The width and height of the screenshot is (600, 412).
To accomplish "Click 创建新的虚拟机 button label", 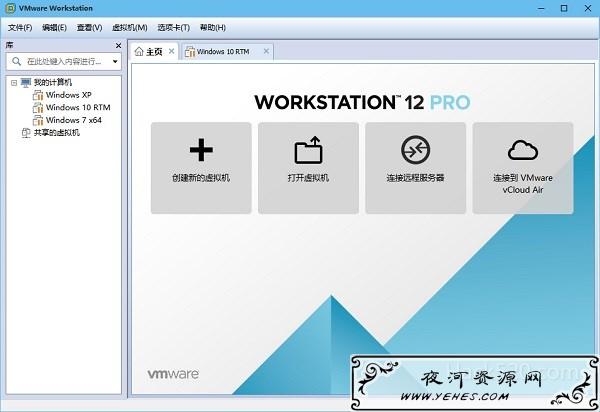I will point(201,178).
